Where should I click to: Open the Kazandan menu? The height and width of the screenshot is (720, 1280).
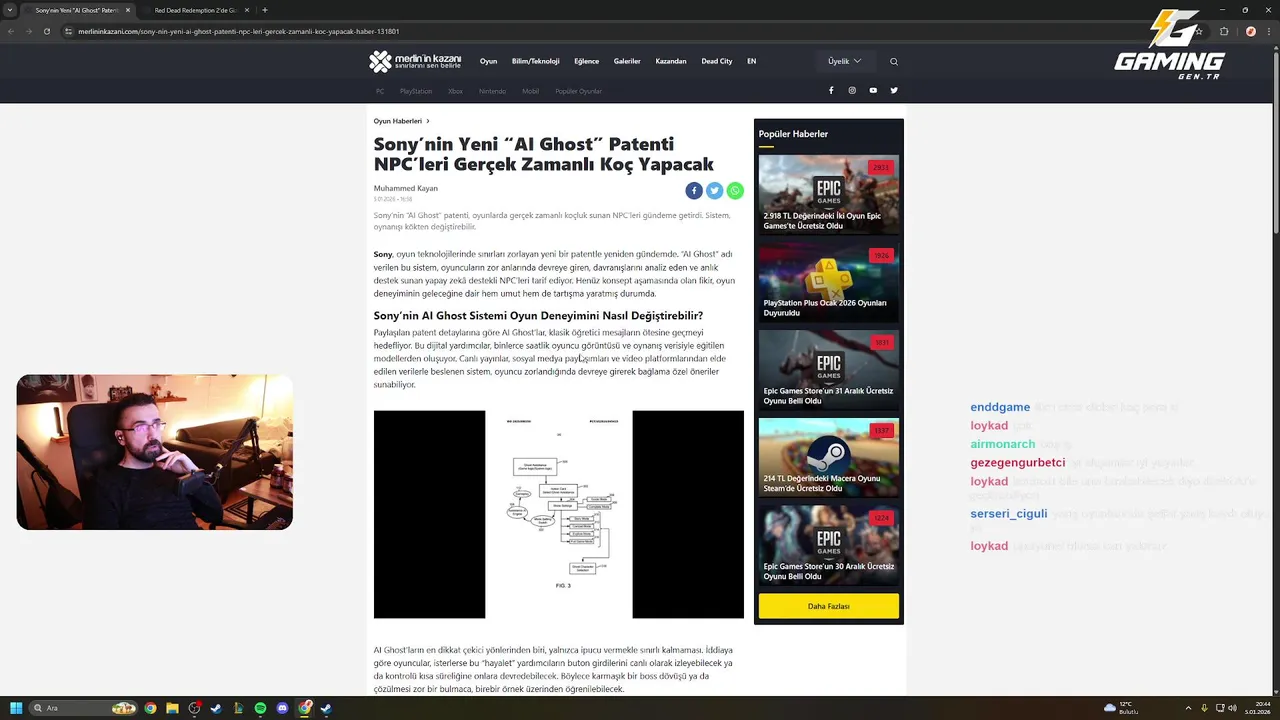(x=671, y=61)
